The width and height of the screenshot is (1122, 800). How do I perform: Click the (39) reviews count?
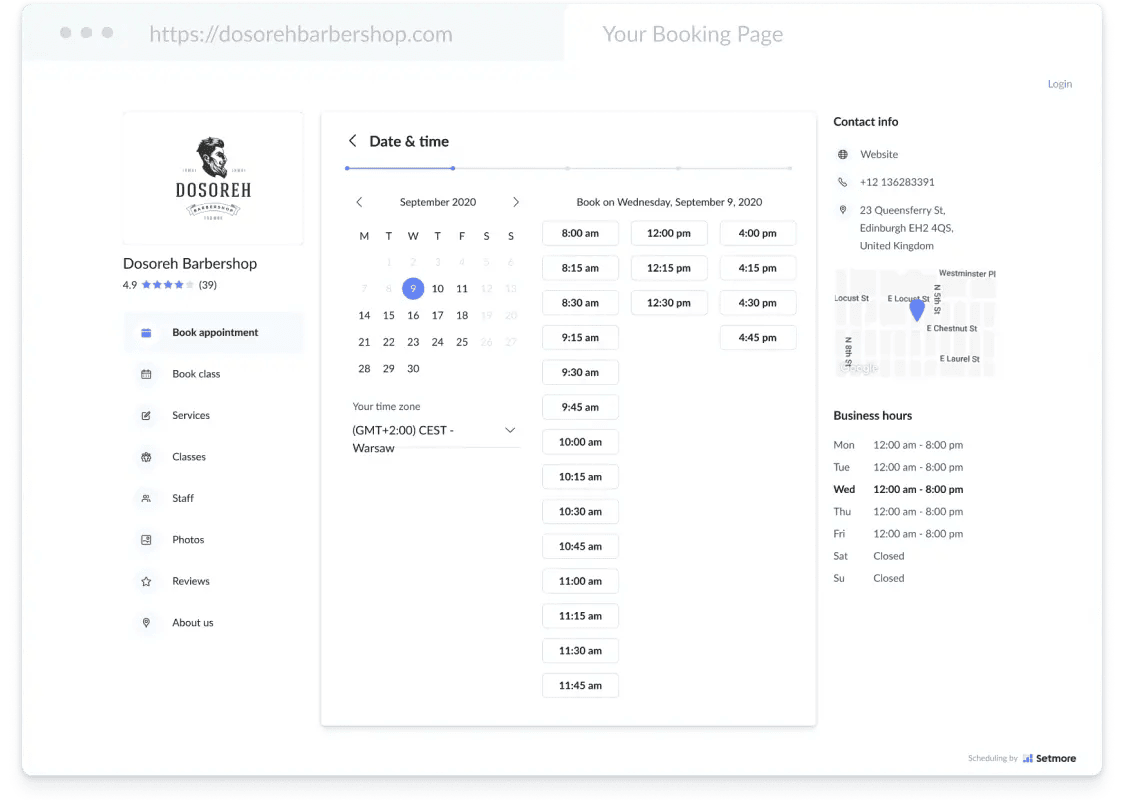(208, 285)
